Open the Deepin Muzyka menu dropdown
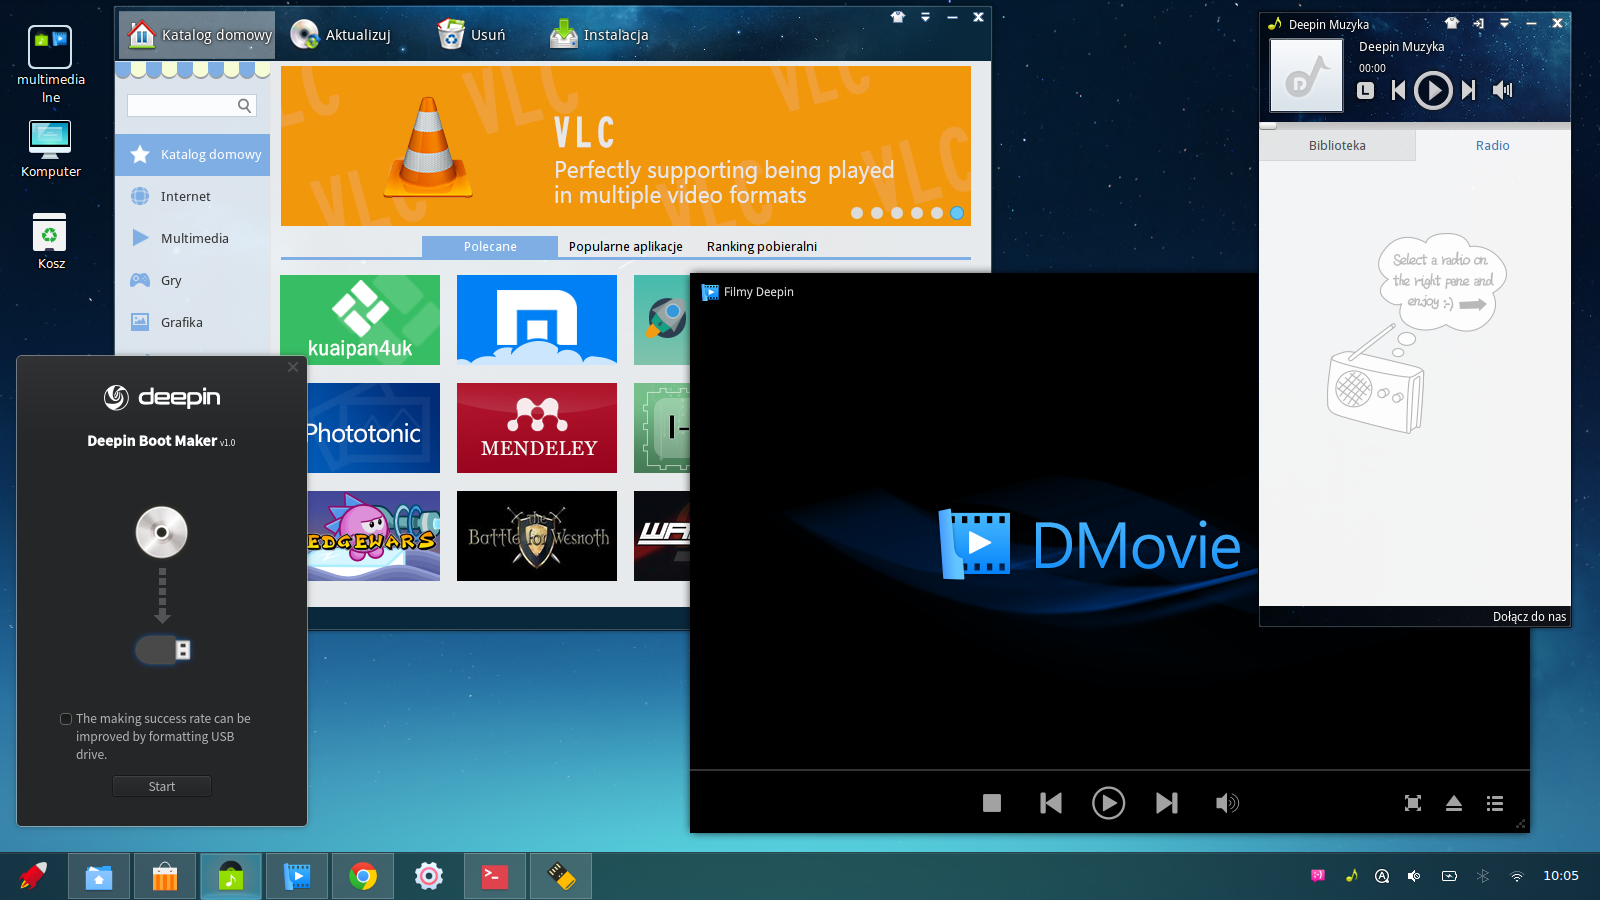 coord(1504,23)
